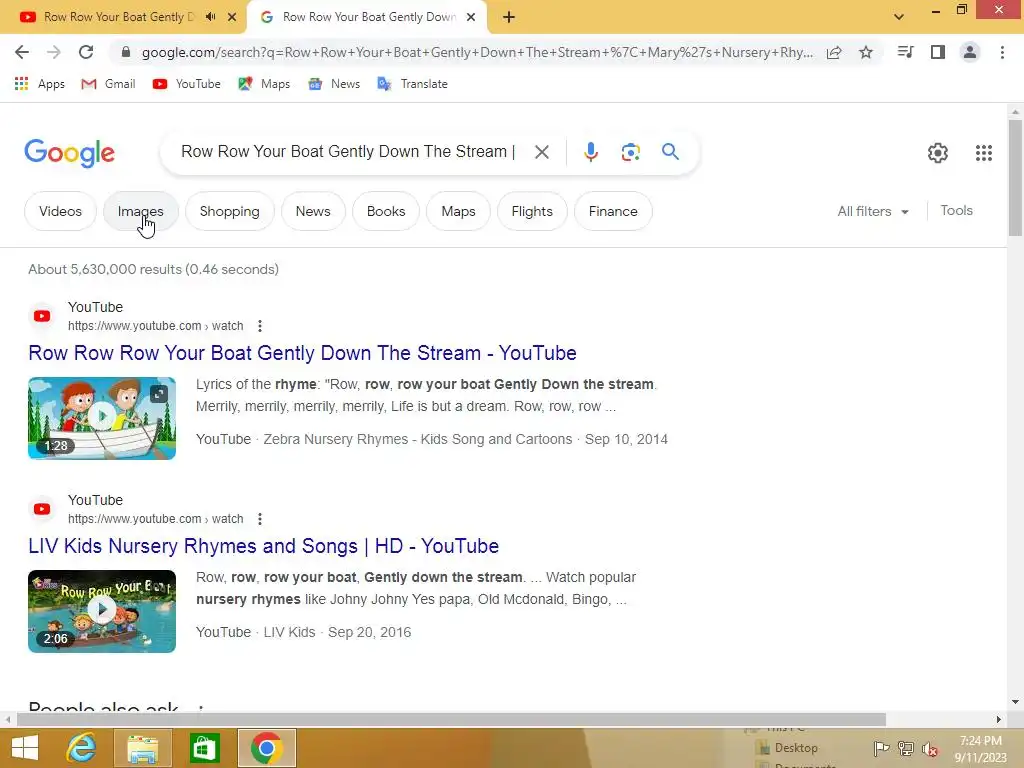1024x768 pixels.
Task: Open Apps bookmark shortcut
Action: (x=39, y=84)
